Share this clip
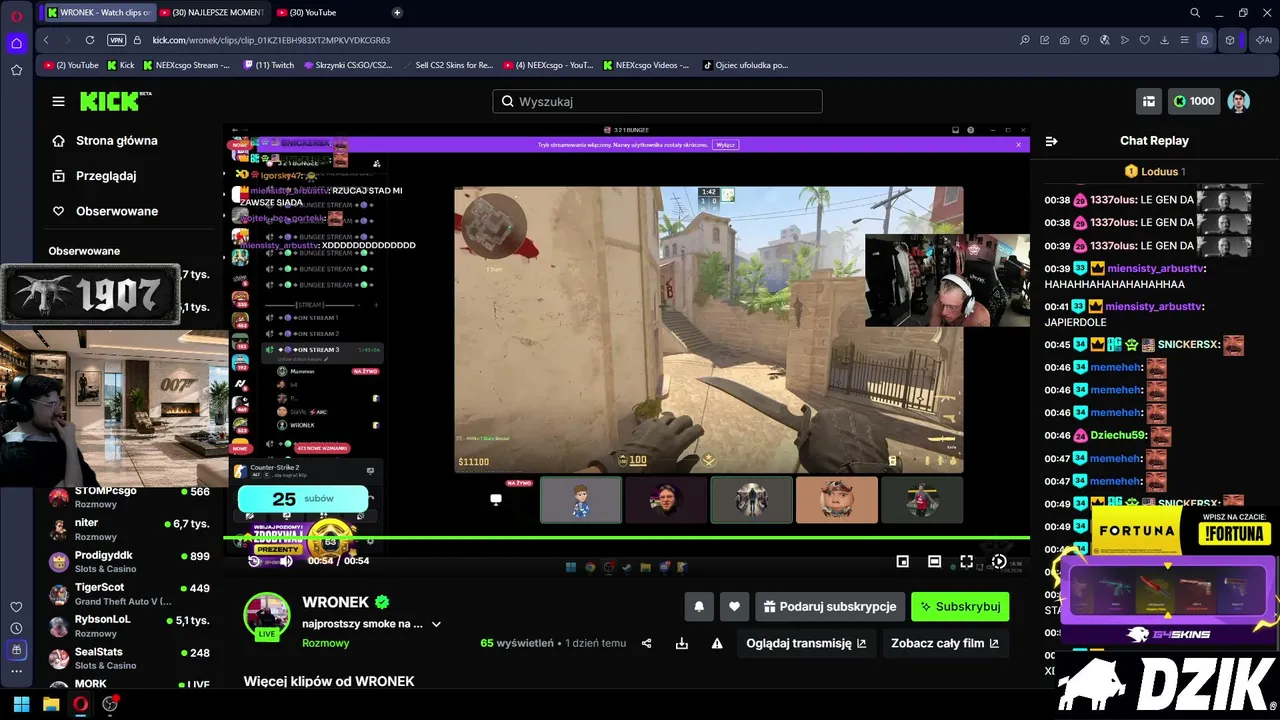 pos(646,643)
